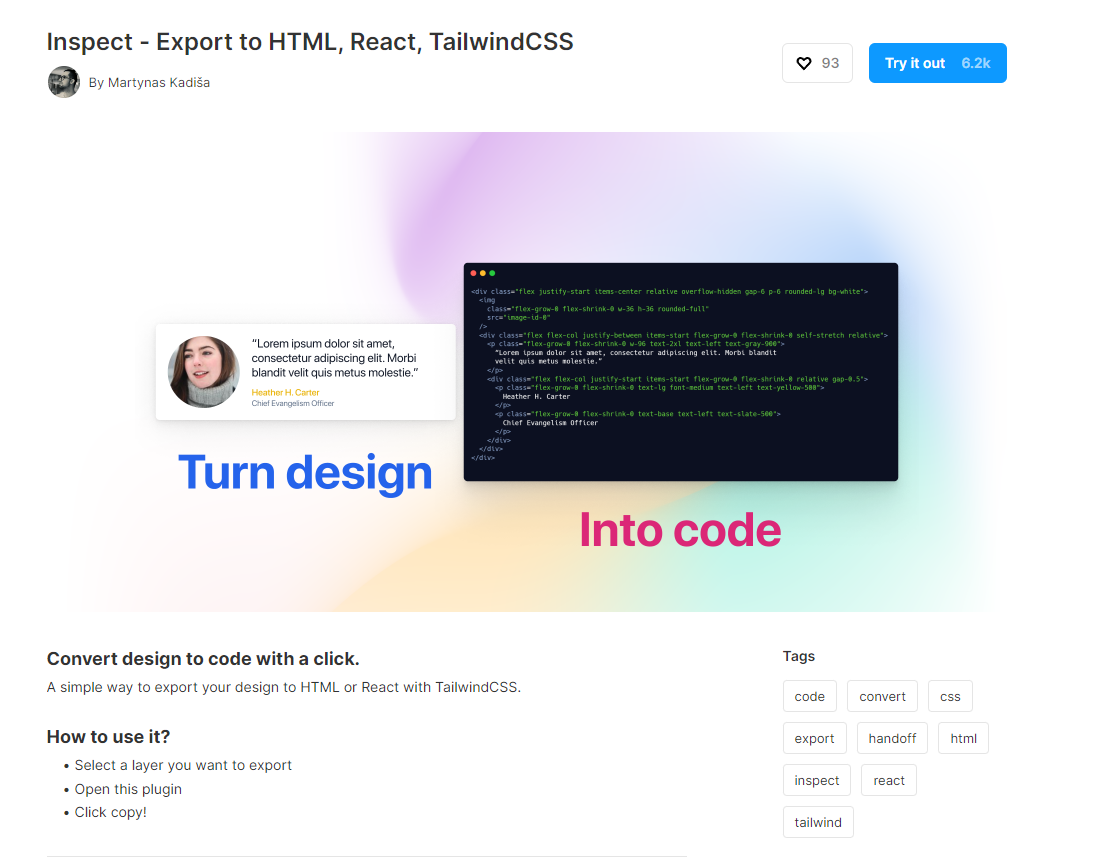Select the export tag

point(814,738)
